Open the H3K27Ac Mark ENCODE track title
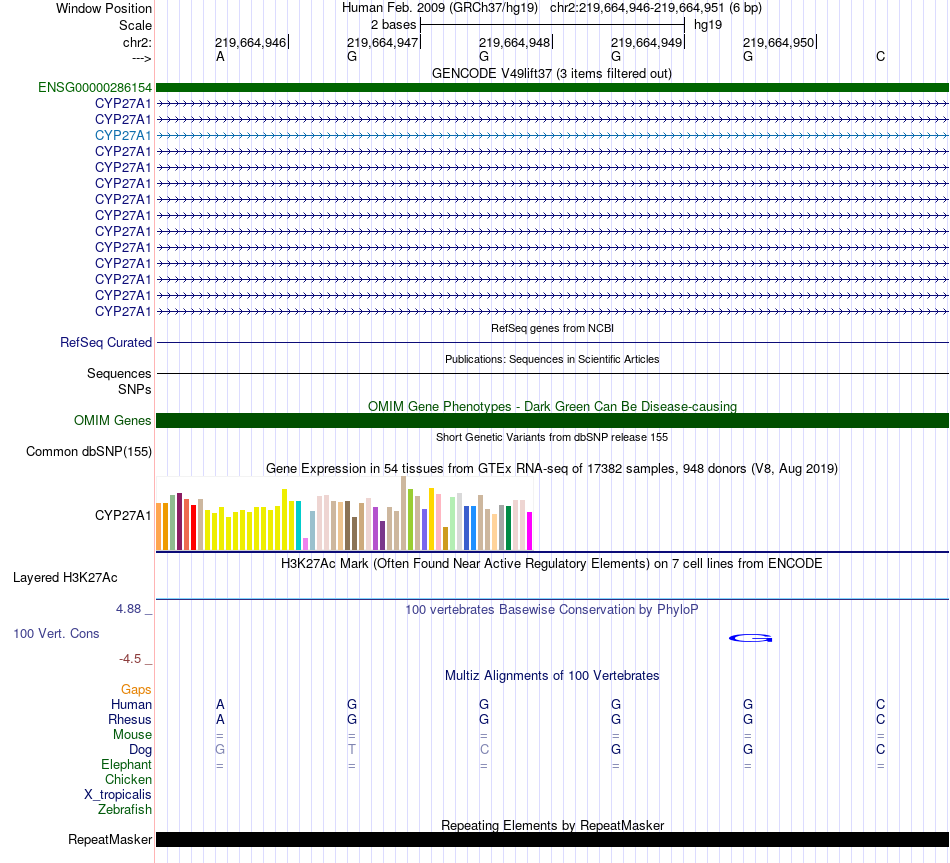950x863 pixels. (x=551, y=564)
